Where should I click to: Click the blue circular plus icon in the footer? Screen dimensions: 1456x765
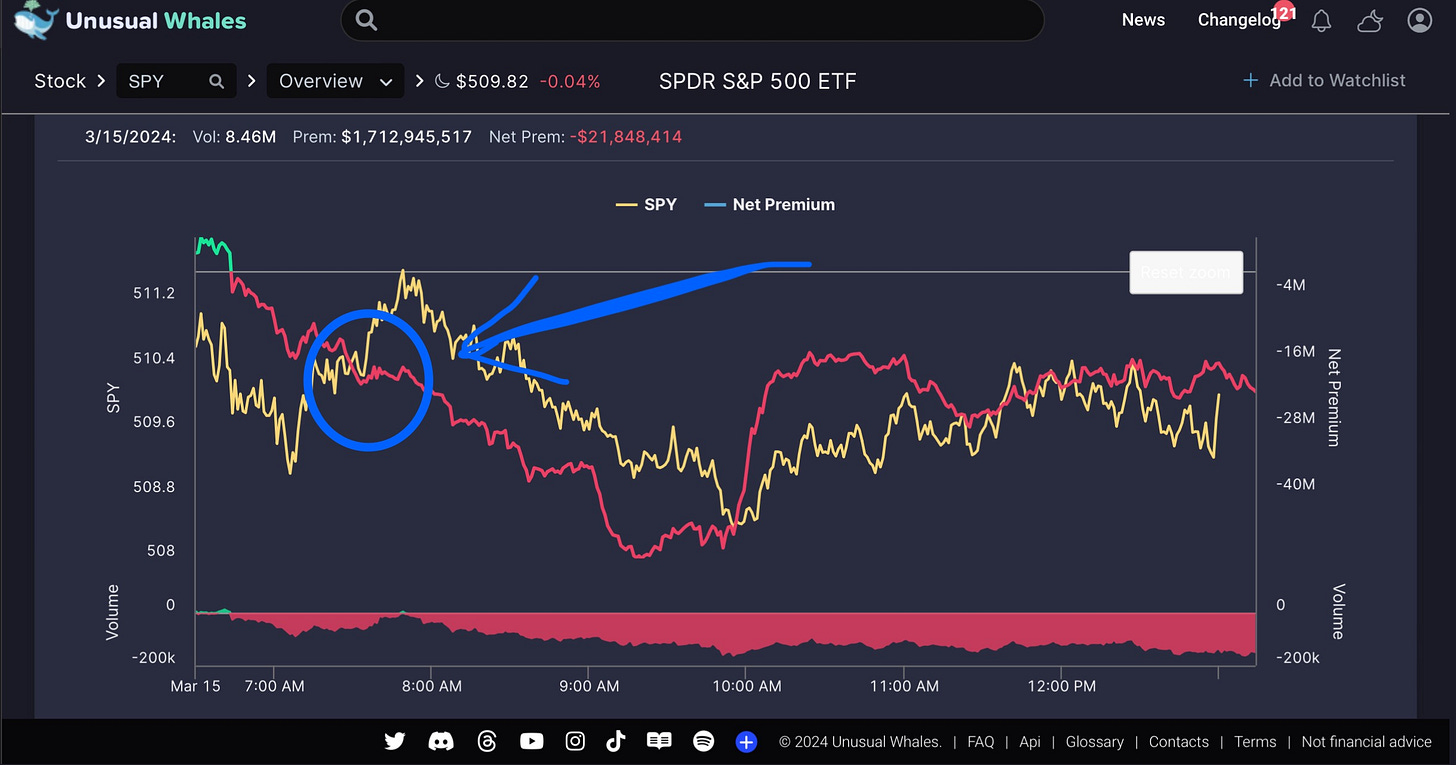coord(747,741)
